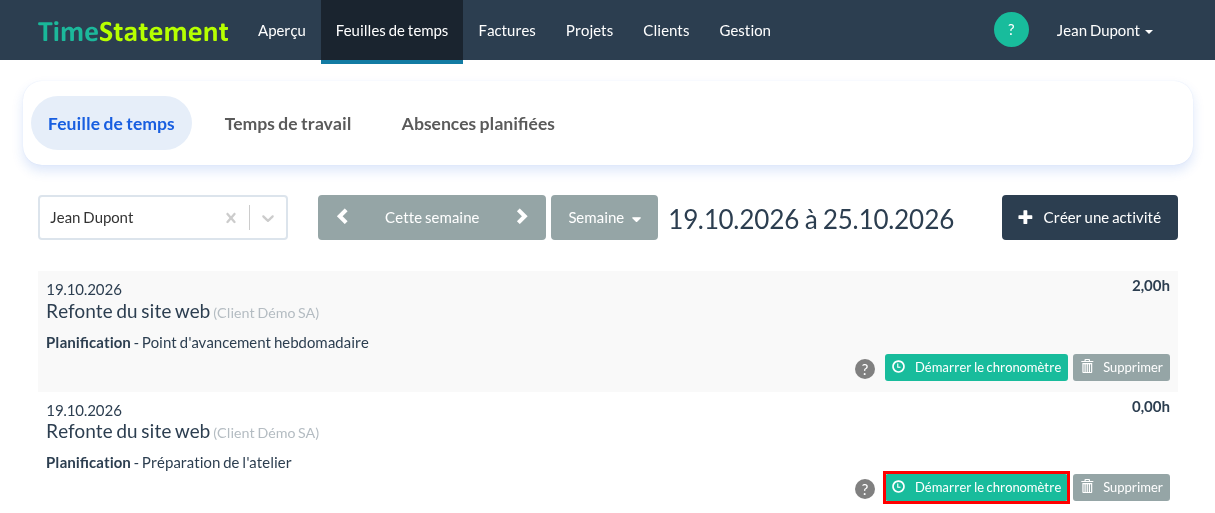Click the text Point d'avancement hebdomadaire
This screenshot has width=1215, height=513.
(x=255, y=343)
